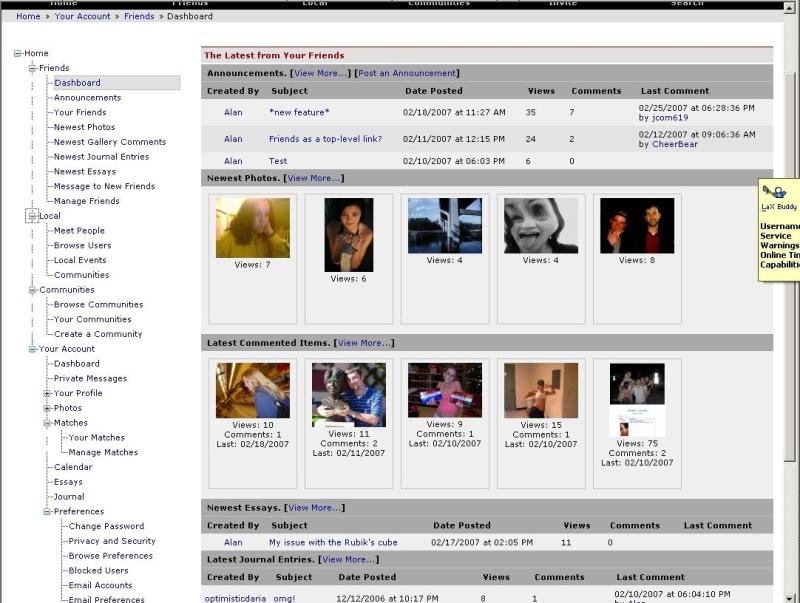
Task: Open 'Friends as a top-level link?' announcement
Action: (x=326, y=139)
